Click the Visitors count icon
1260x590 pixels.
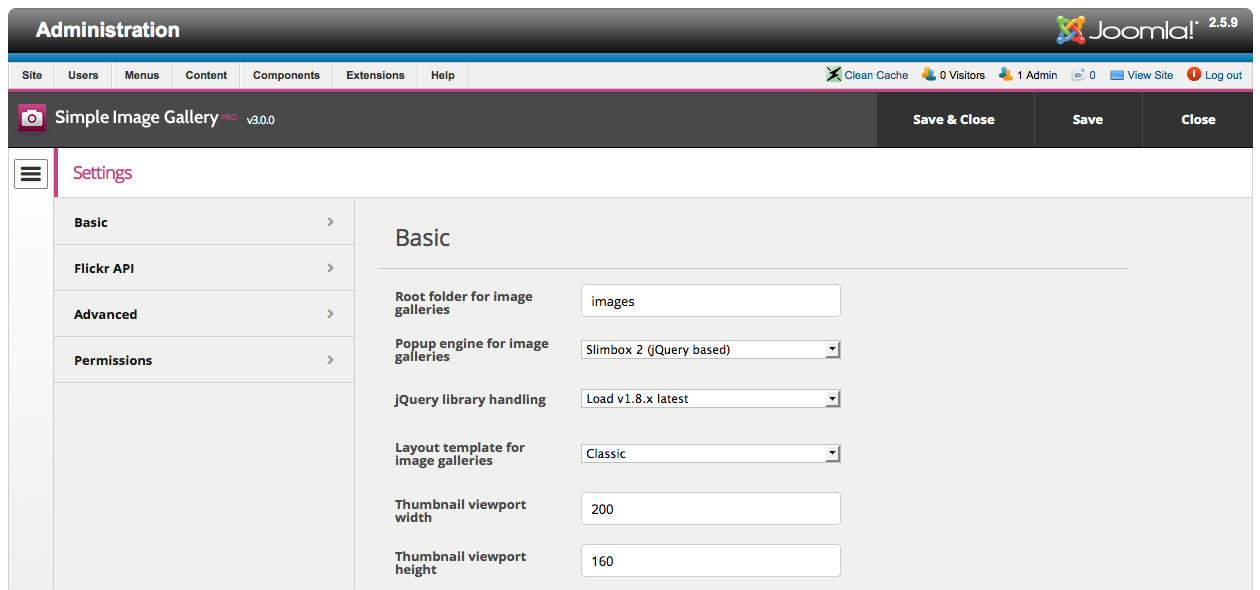pos(929,75)
